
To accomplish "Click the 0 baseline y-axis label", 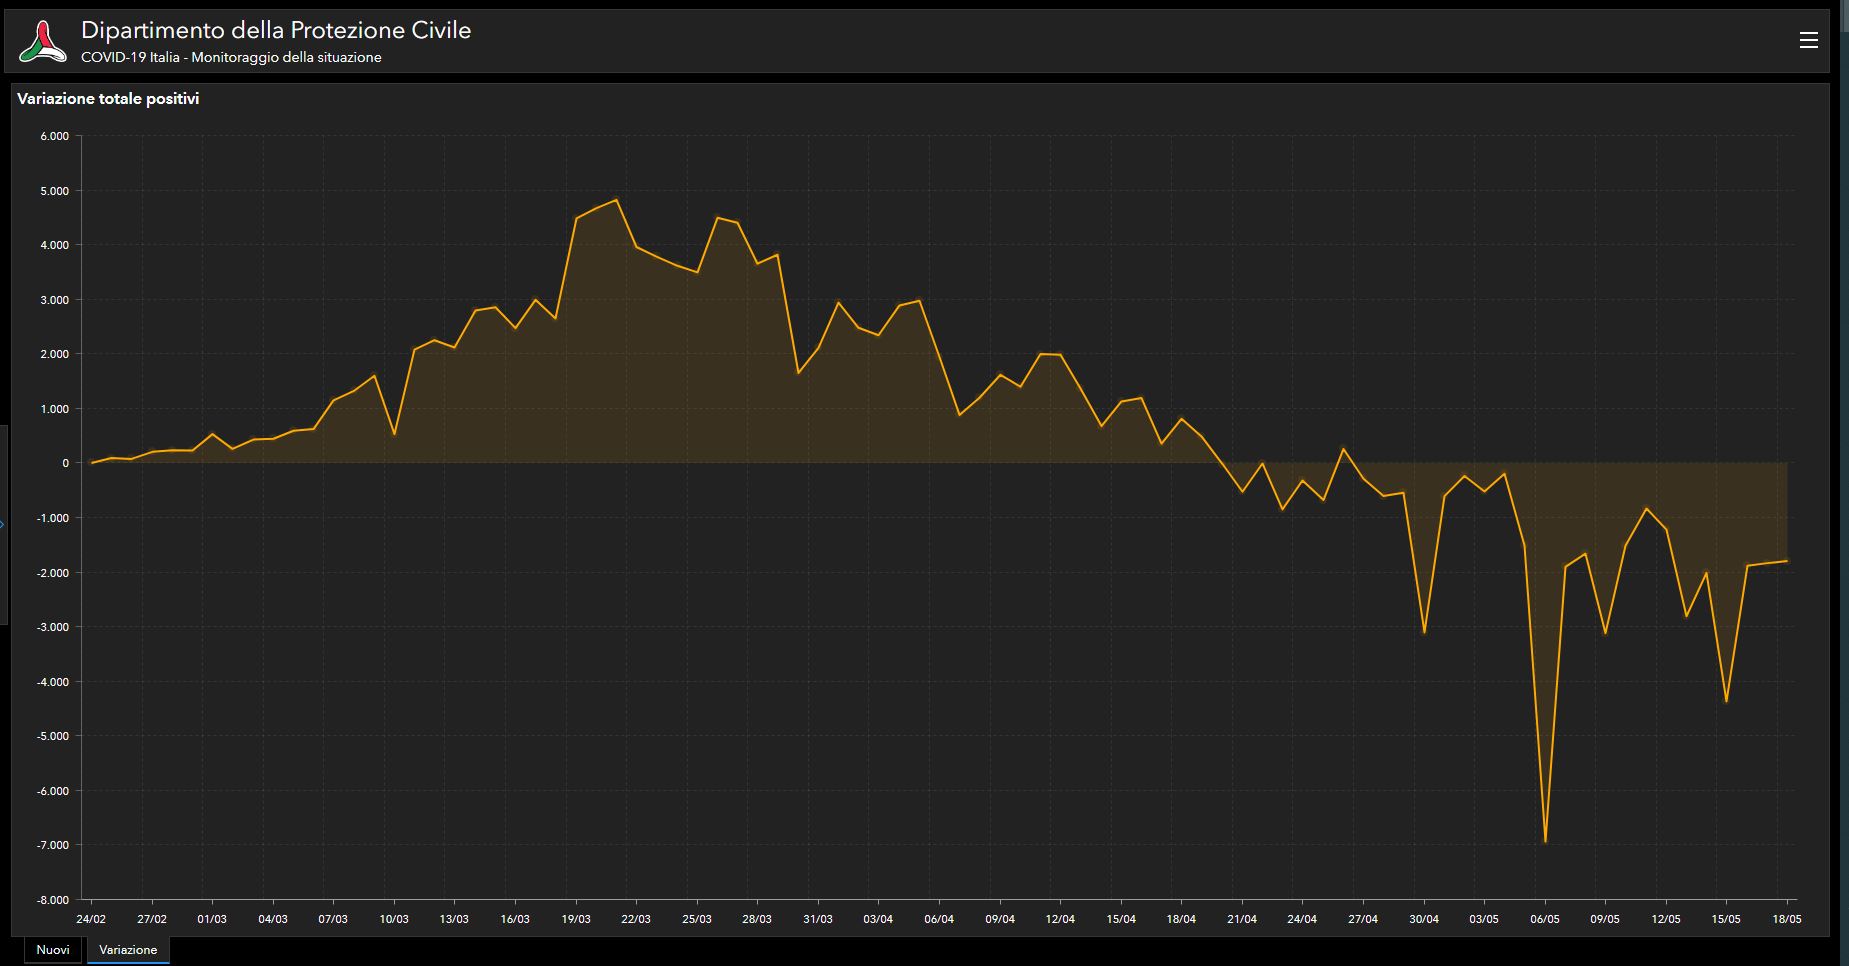I will 65,463.
